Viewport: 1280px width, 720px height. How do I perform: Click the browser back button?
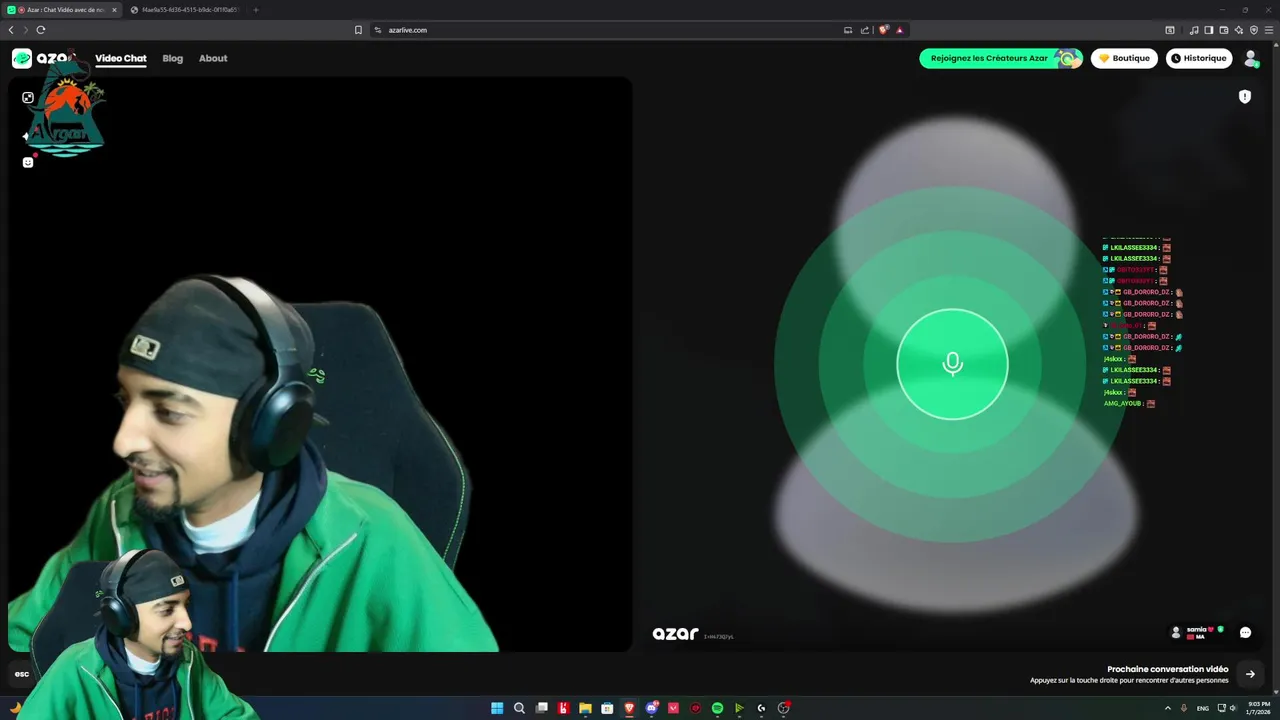click(x=11, y=30)
